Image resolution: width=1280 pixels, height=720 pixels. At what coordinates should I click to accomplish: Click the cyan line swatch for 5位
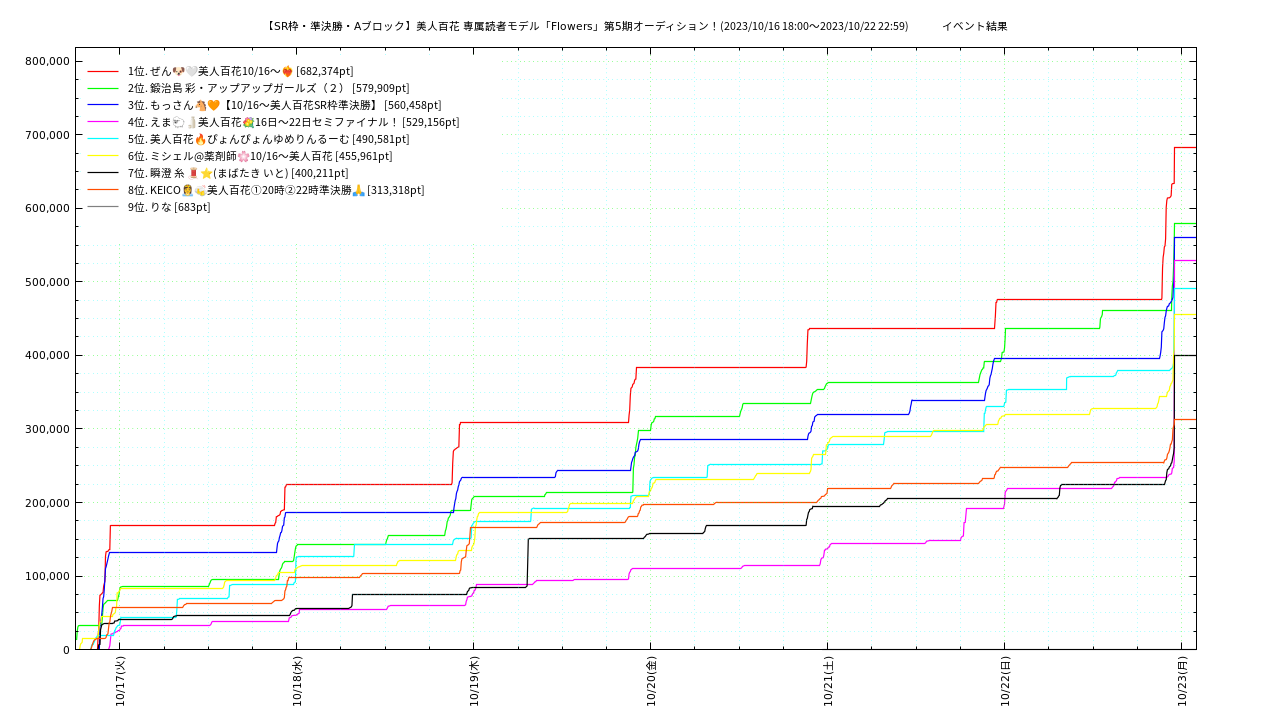coord(103,139)
